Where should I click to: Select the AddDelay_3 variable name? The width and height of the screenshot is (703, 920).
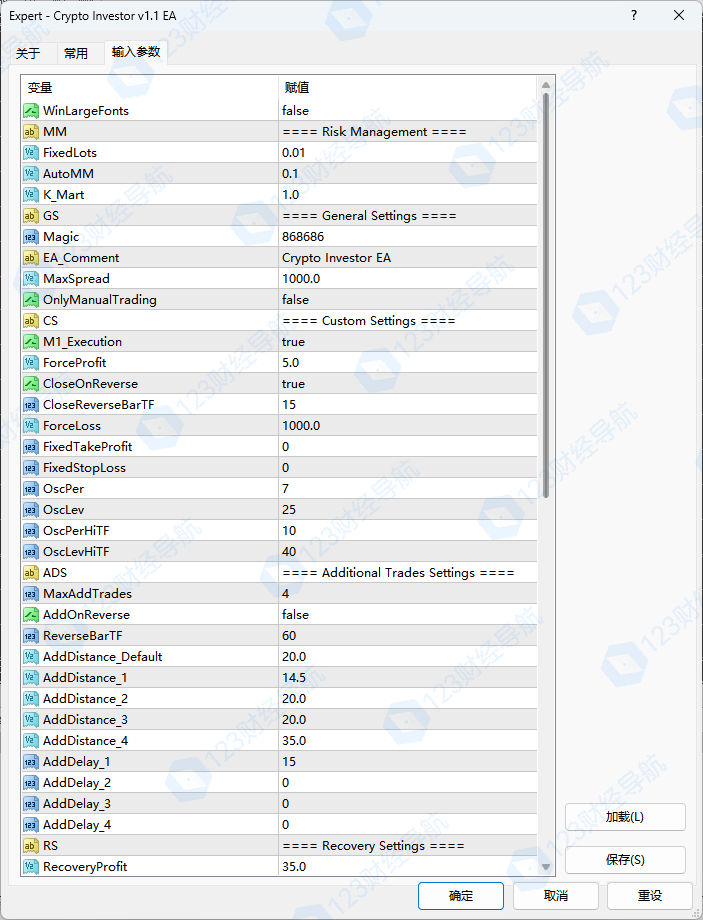point(77,804)
